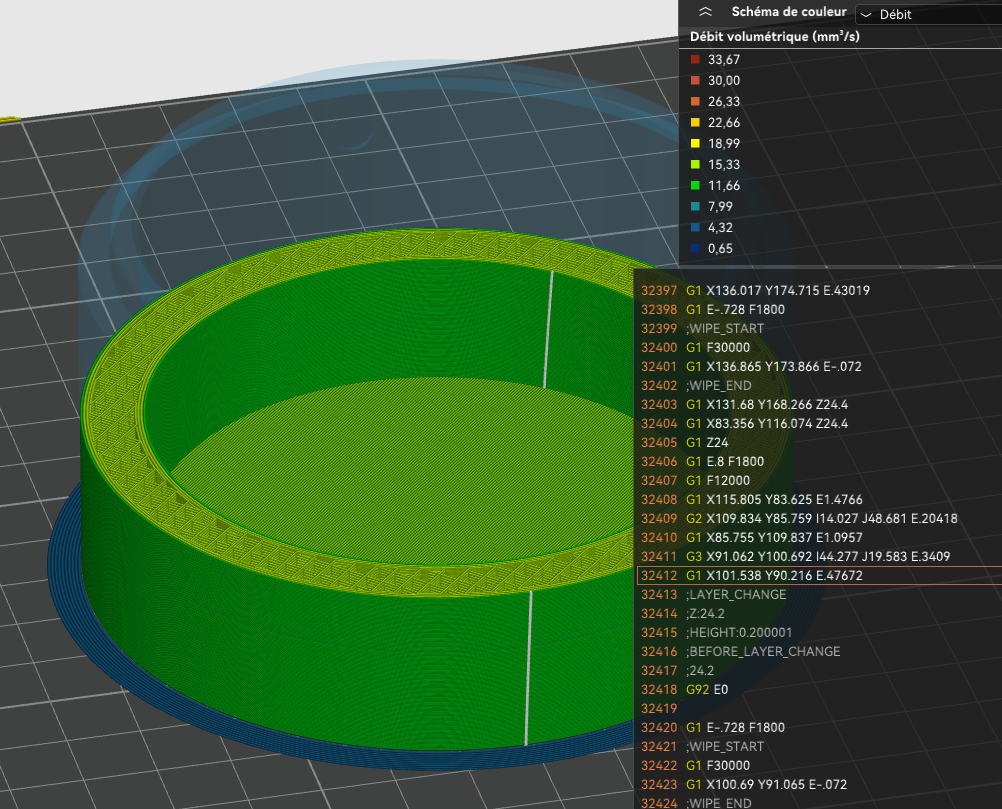Select the dark blue 0,65 swatch
The height and width of the screenshot is (809, 1002).
click(x=696, y=249)
